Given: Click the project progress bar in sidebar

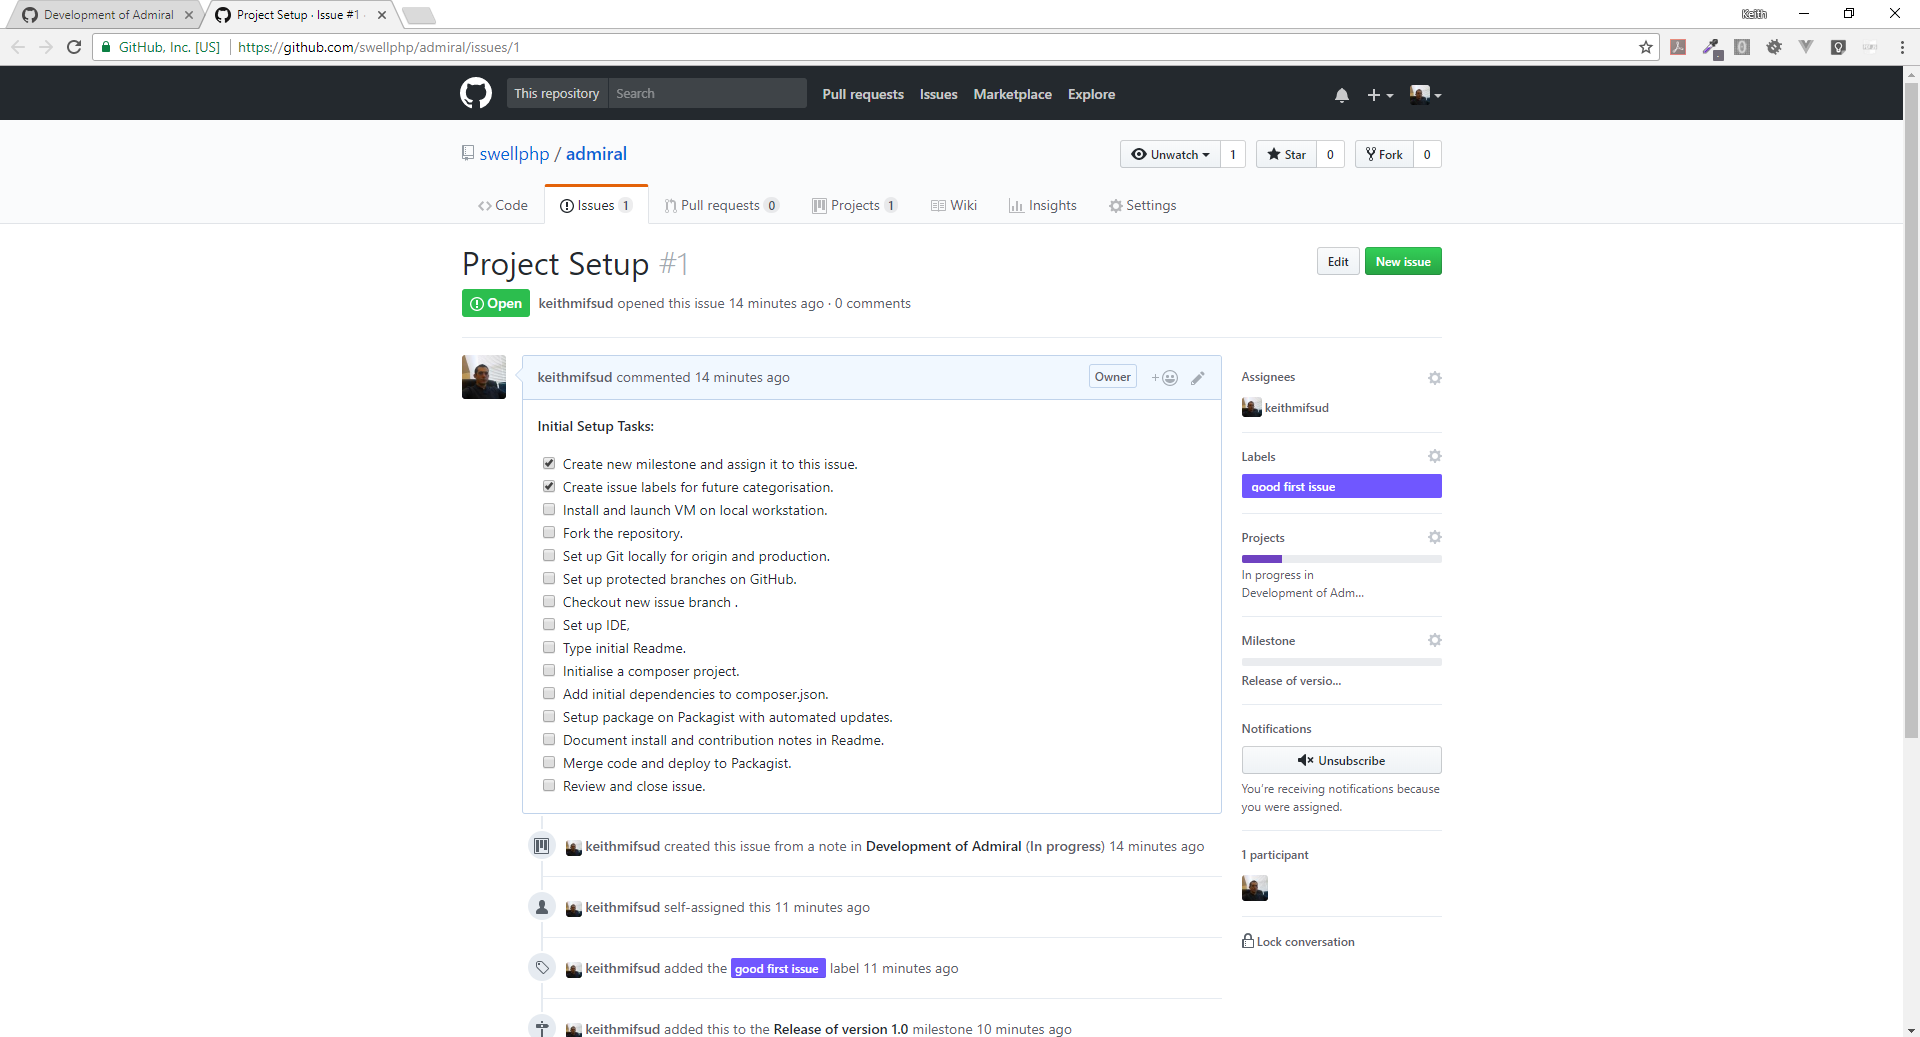Looking at the screenshot, I should [1341, 559].
